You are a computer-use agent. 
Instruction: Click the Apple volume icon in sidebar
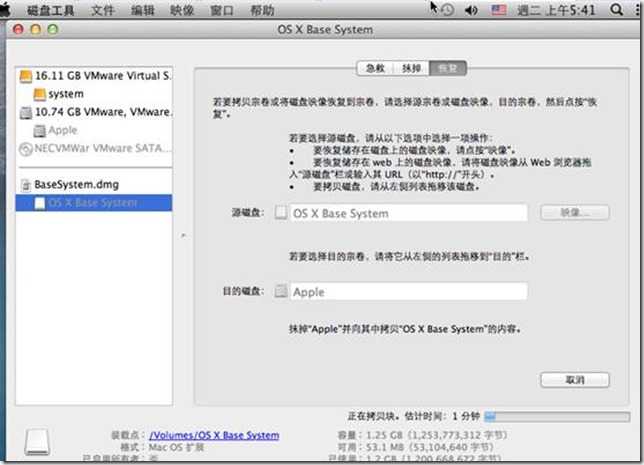39,131
